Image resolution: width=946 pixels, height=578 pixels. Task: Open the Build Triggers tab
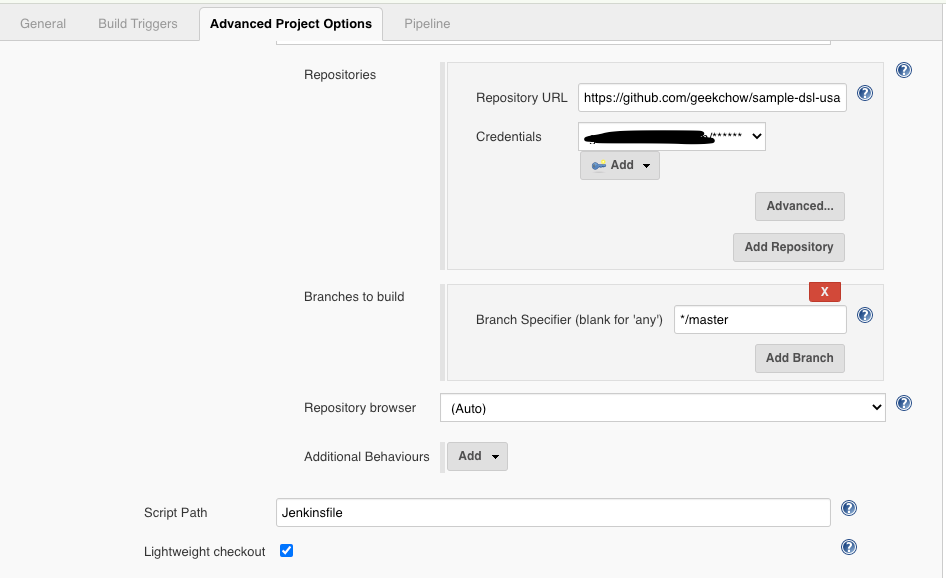[138, 24]
